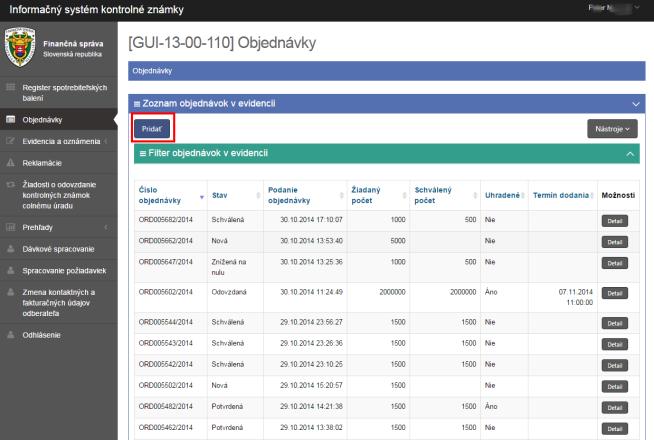The width and height of the screenshot is (654, 440).
Task: Open Reklamácie menu item
Action: 59,163
